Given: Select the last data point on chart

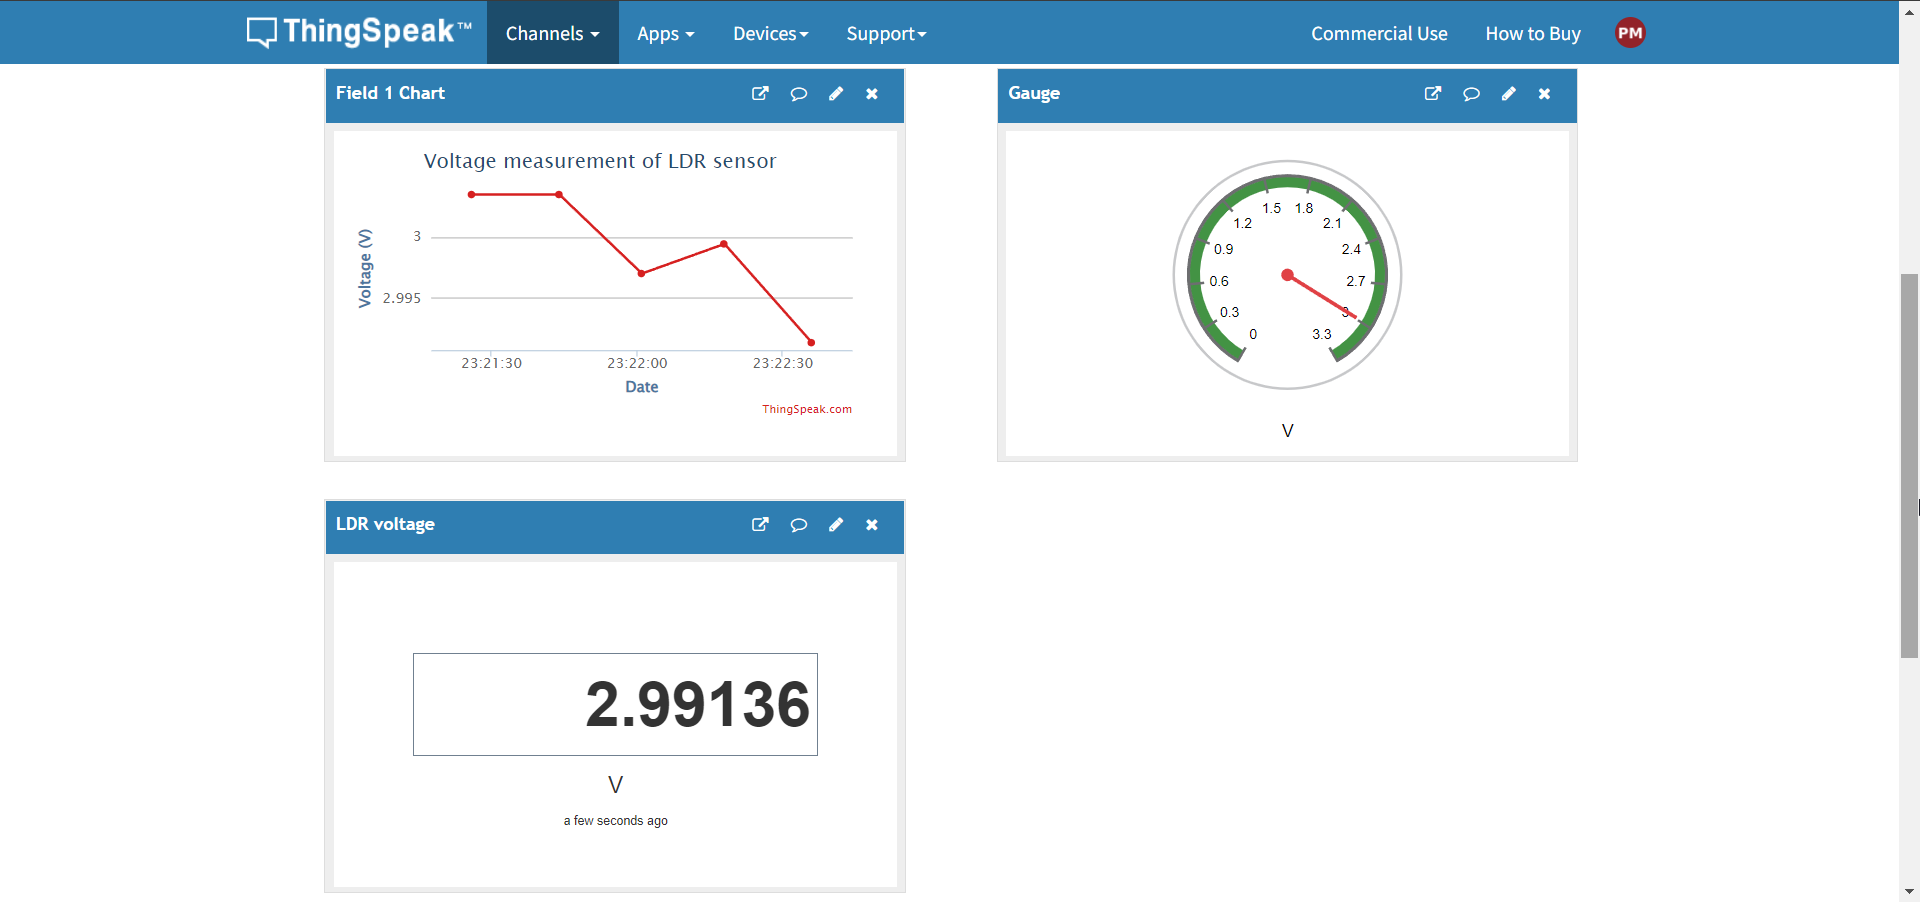Looking at the screenshot, I should pyautogui.click(x=811, y=343).
